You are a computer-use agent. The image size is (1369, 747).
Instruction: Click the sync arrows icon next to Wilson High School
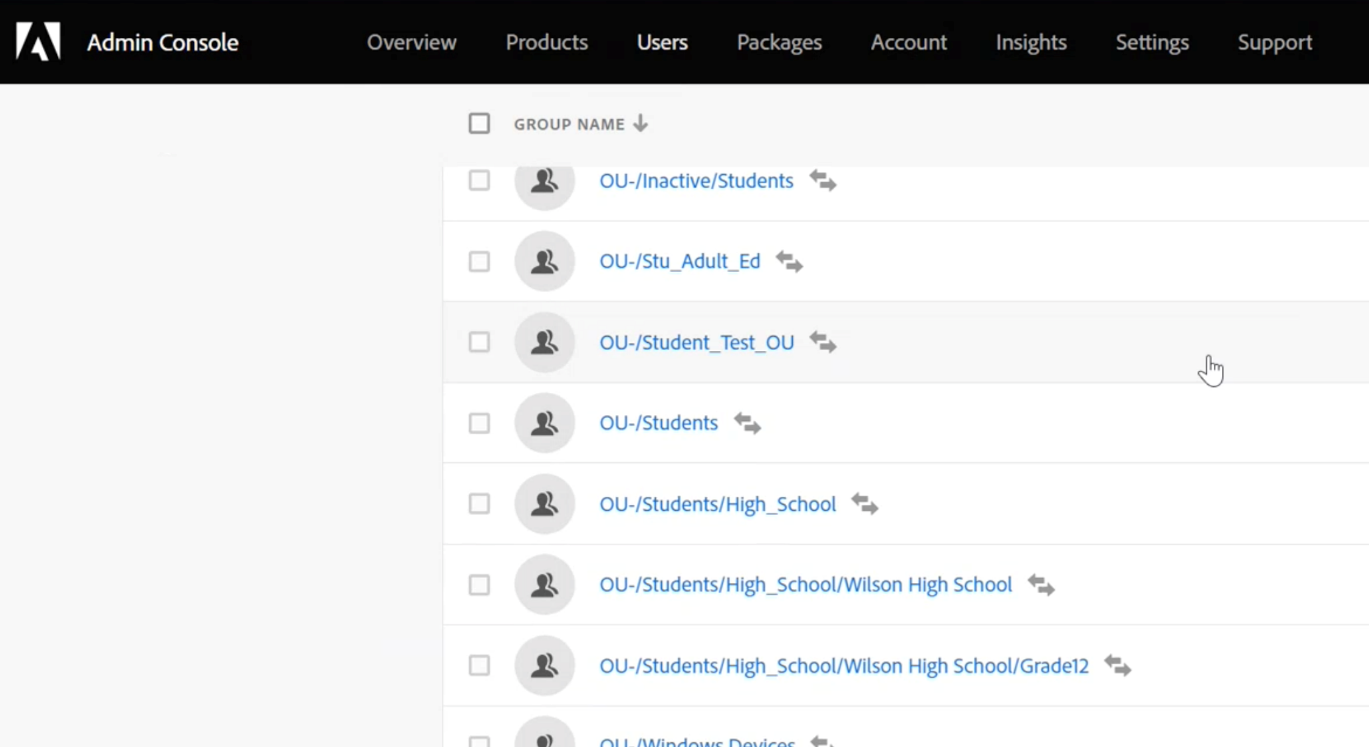(1040, 585)
